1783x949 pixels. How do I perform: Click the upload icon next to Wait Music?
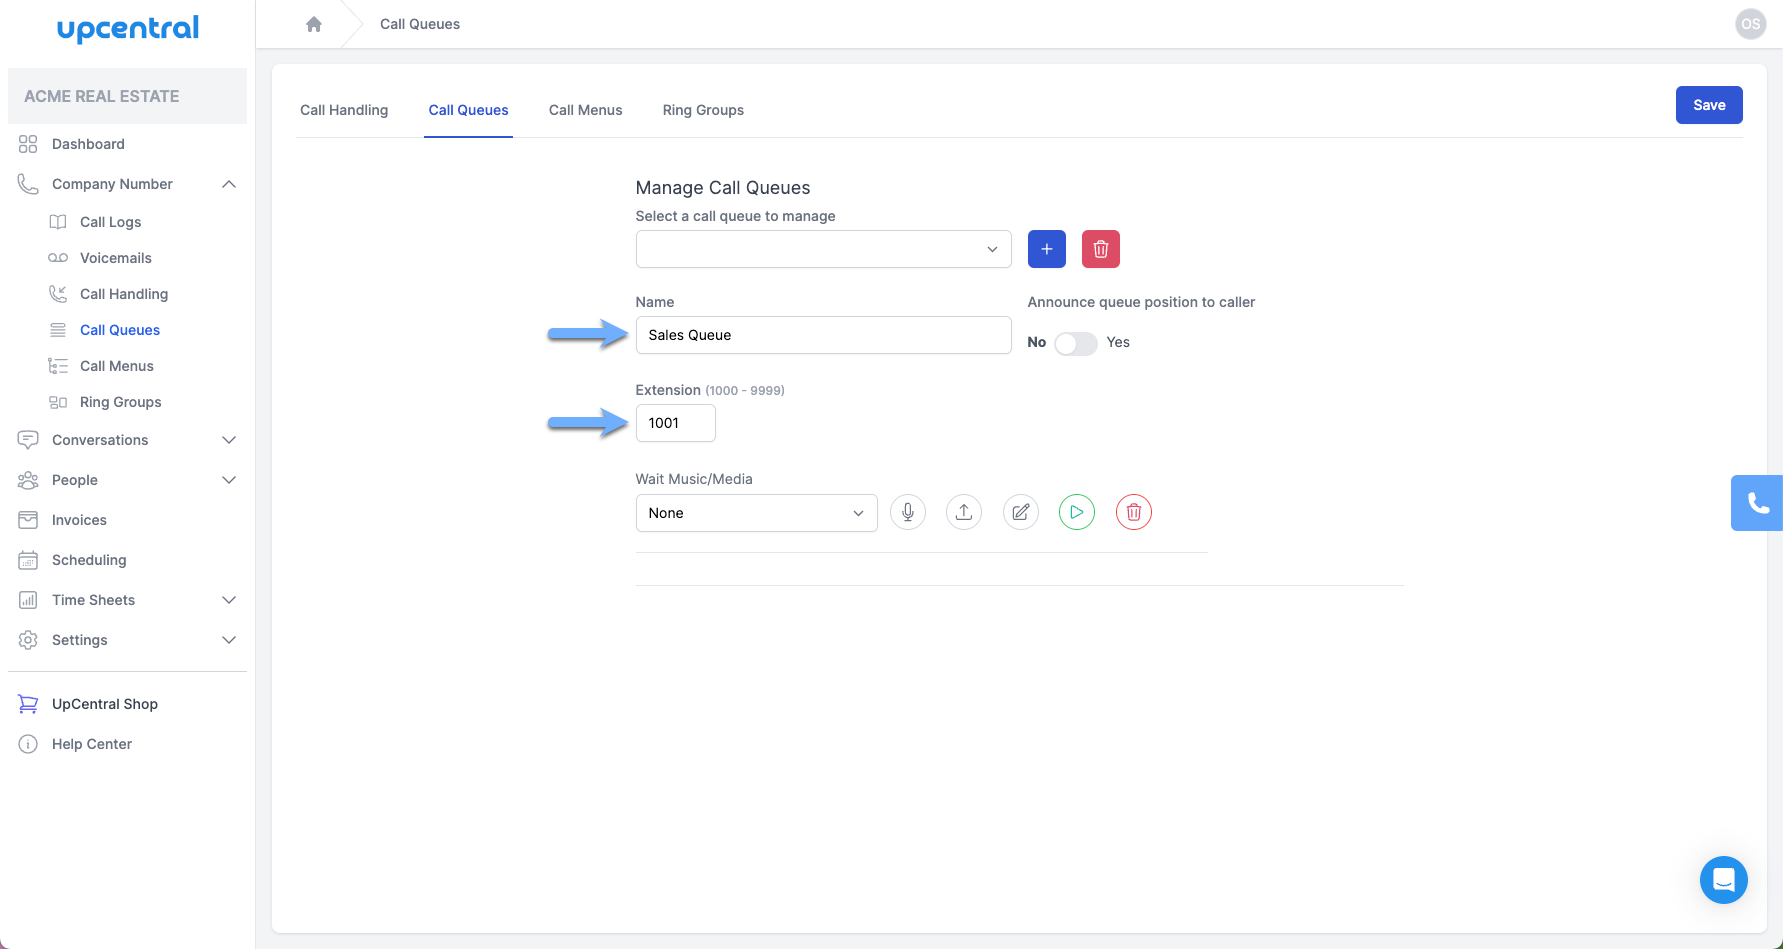(964, 512)
